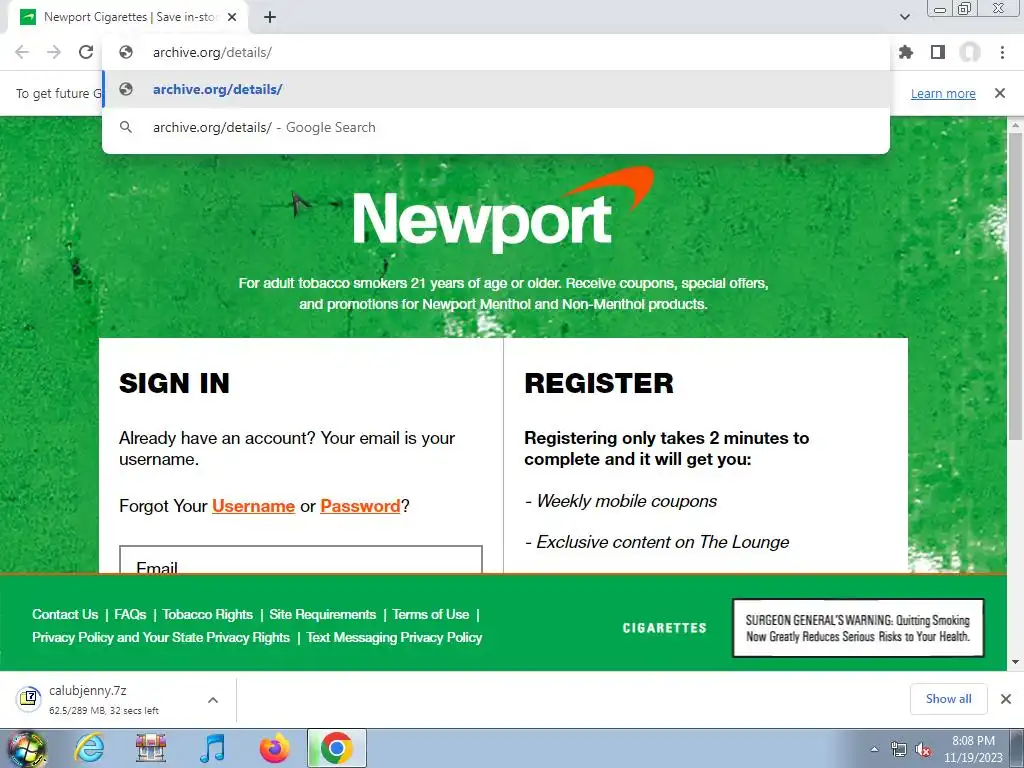Click the SIGN IN heading
Screen dimensions: 1024x768
(x=174, y=383)
